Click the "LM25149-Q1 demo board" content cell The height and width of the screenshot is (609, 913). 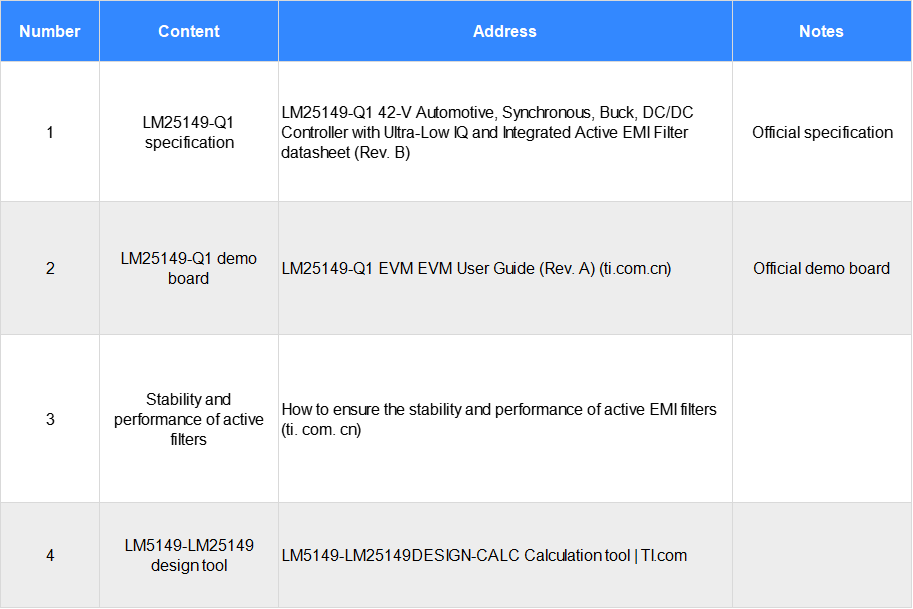189,268
